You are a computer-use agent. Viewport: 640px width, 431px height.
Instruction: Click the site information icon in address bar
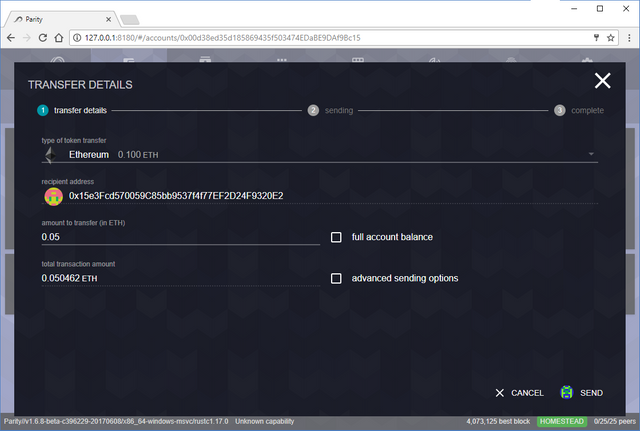coord(77,38)
